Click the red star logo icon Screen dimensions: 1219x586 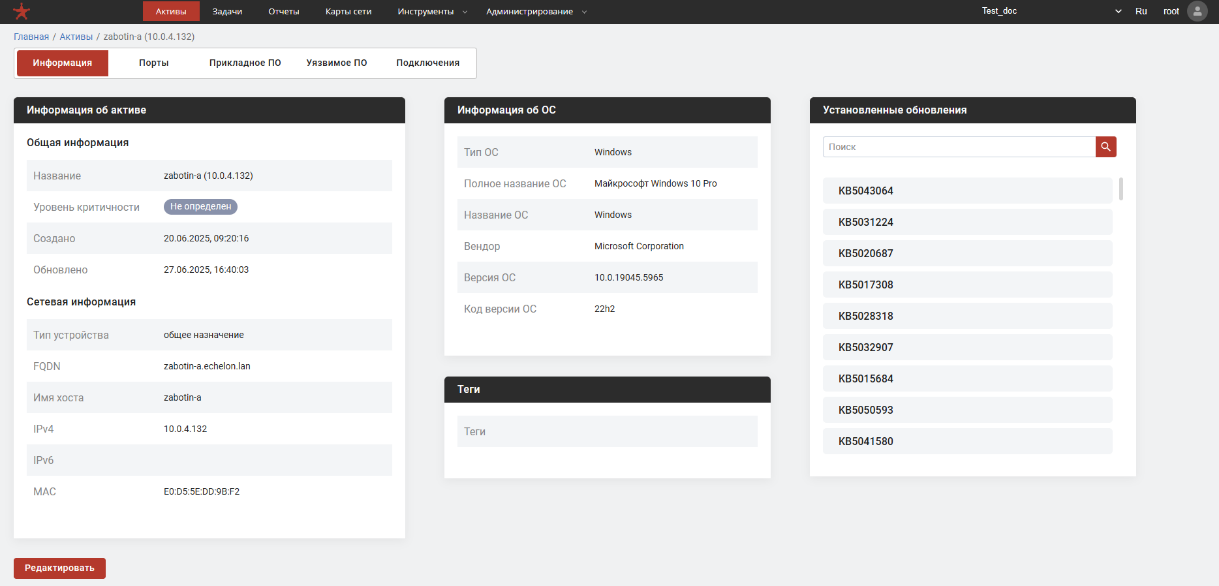[x=22, y=11]
